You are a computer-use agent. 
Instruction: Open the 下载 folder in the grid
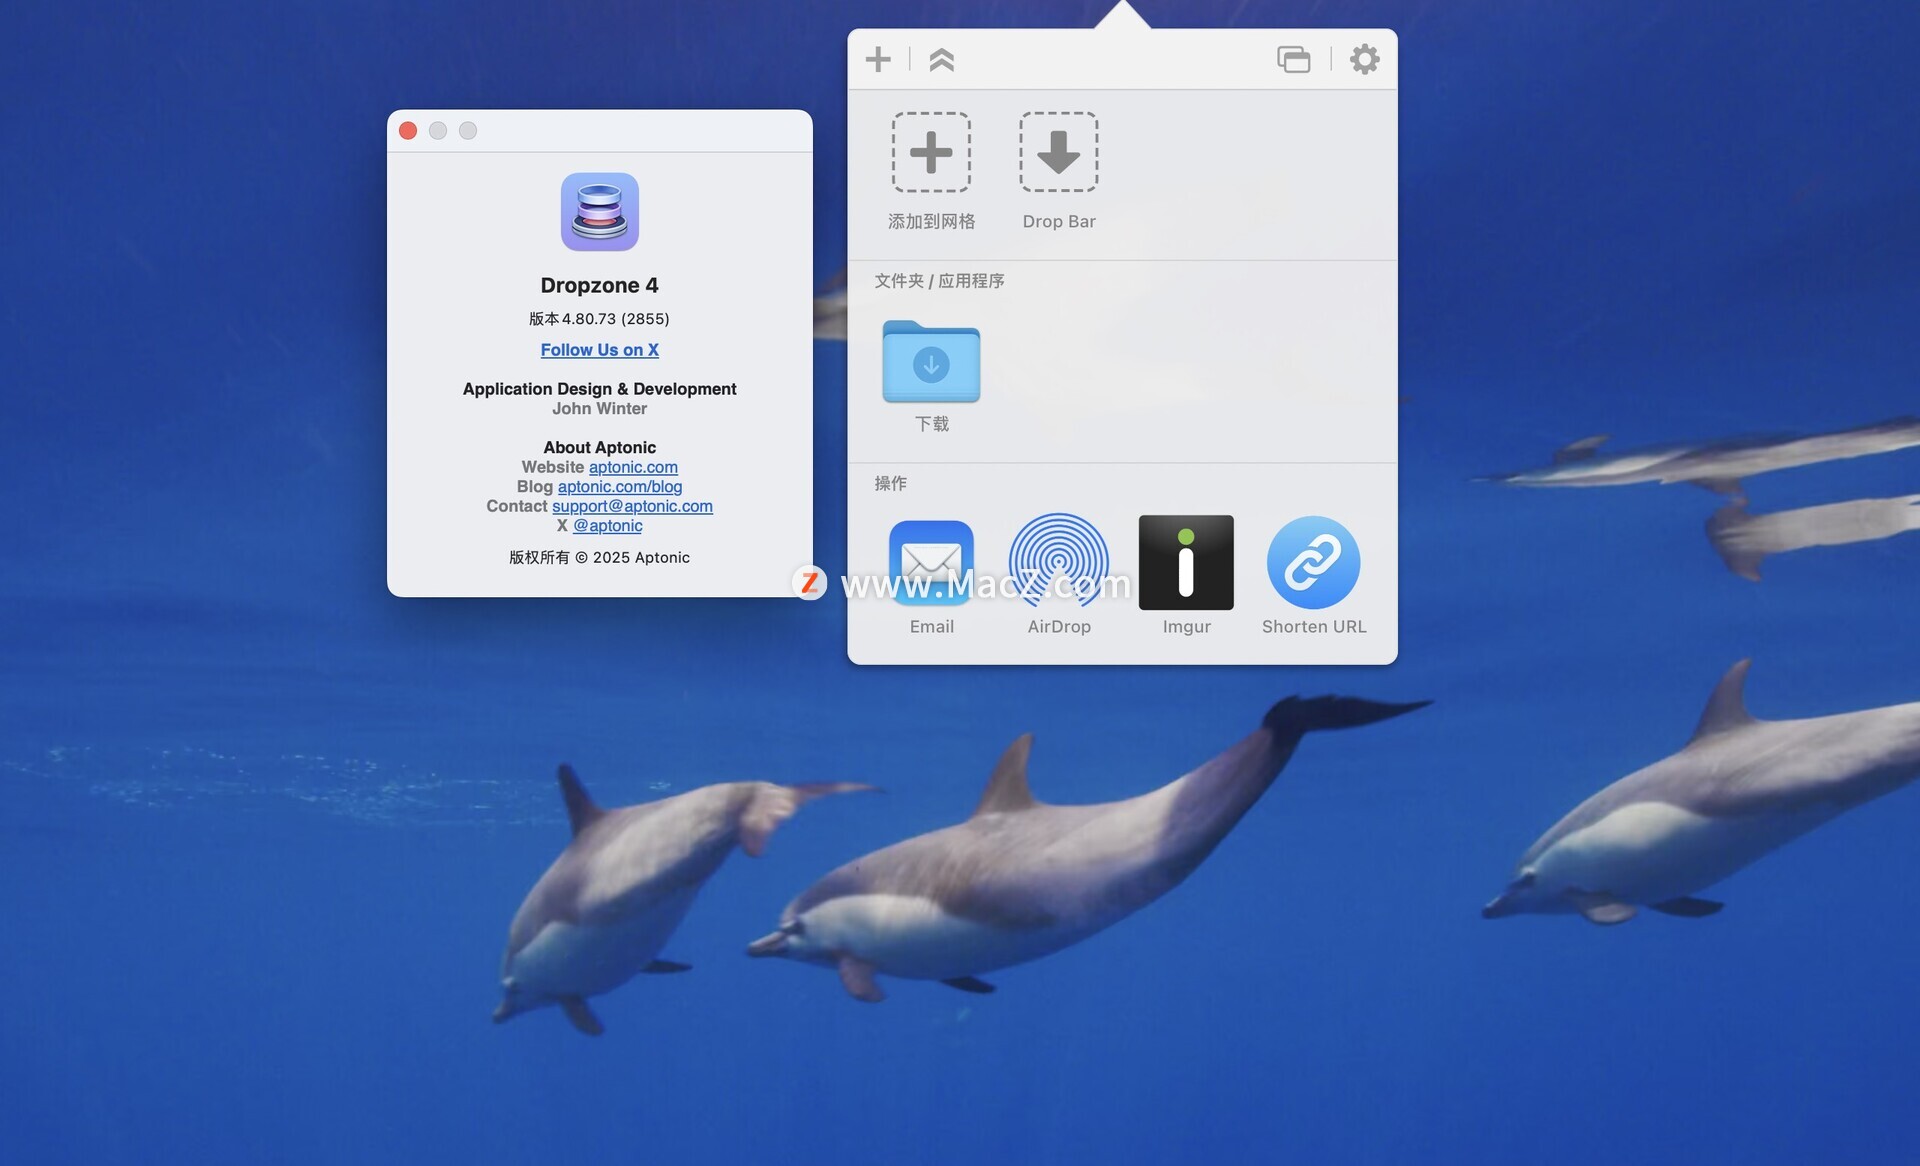coord(931,362)
